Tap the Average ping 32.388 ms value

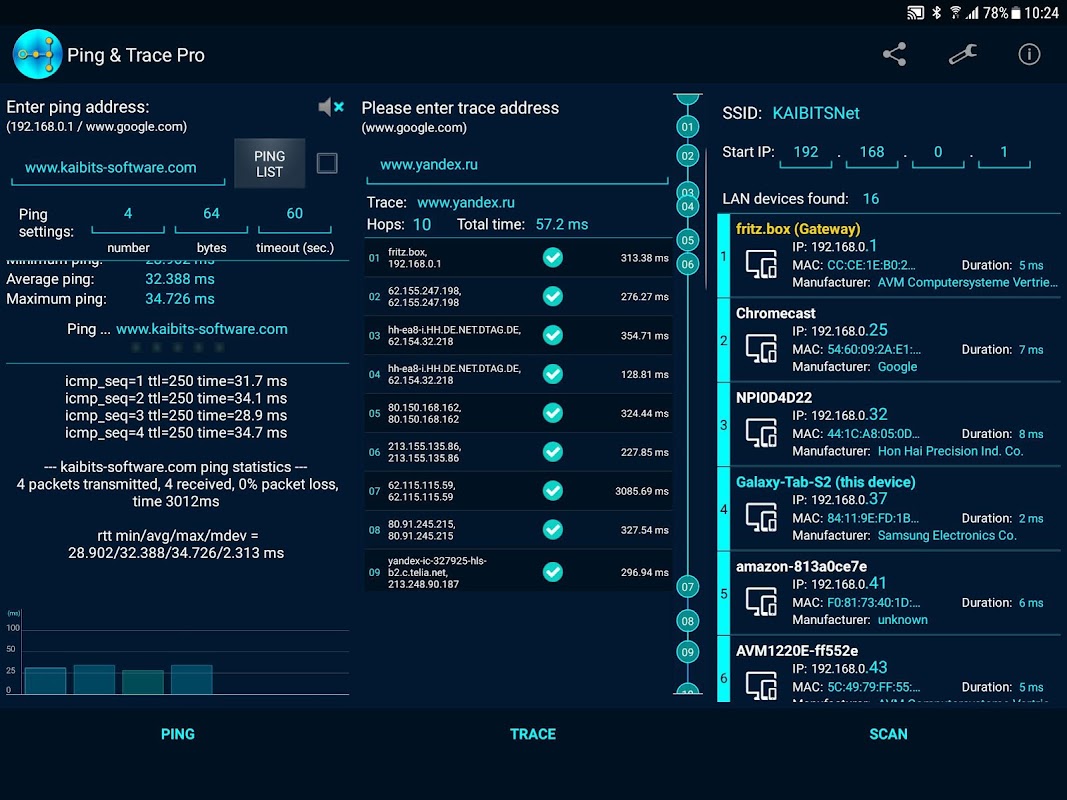(x=180, y=279)
